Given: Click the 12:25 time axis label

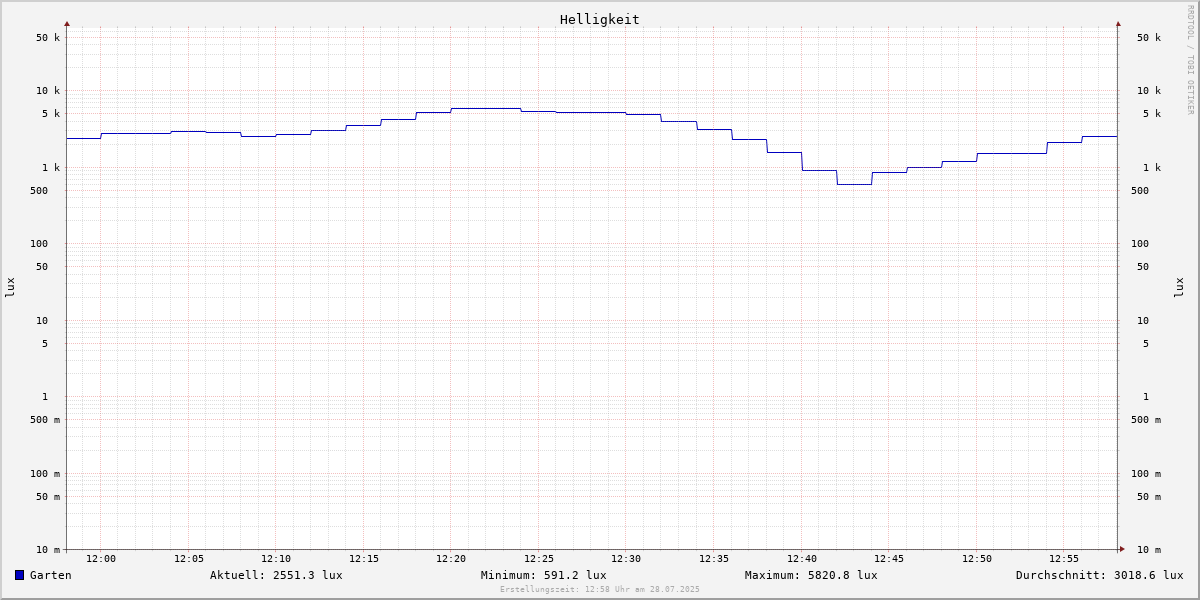Looking at the screenshot, I should tap(539, 559).
